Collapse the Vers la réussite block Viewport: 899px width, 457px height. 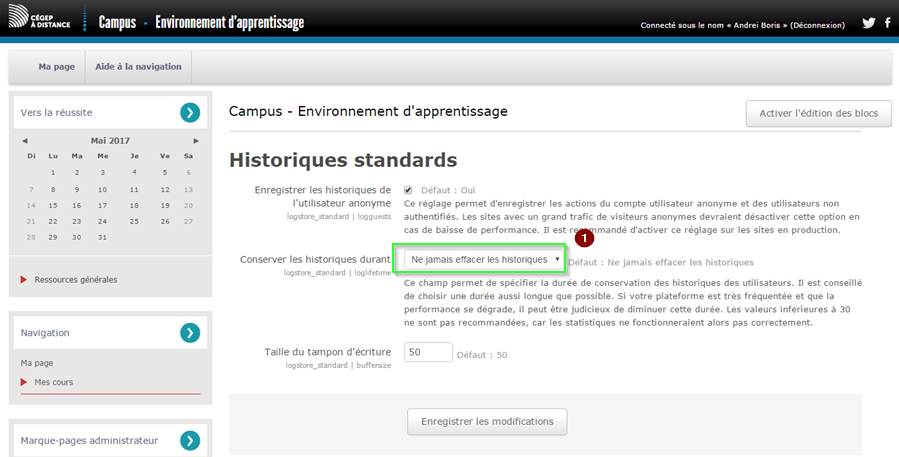190,113
